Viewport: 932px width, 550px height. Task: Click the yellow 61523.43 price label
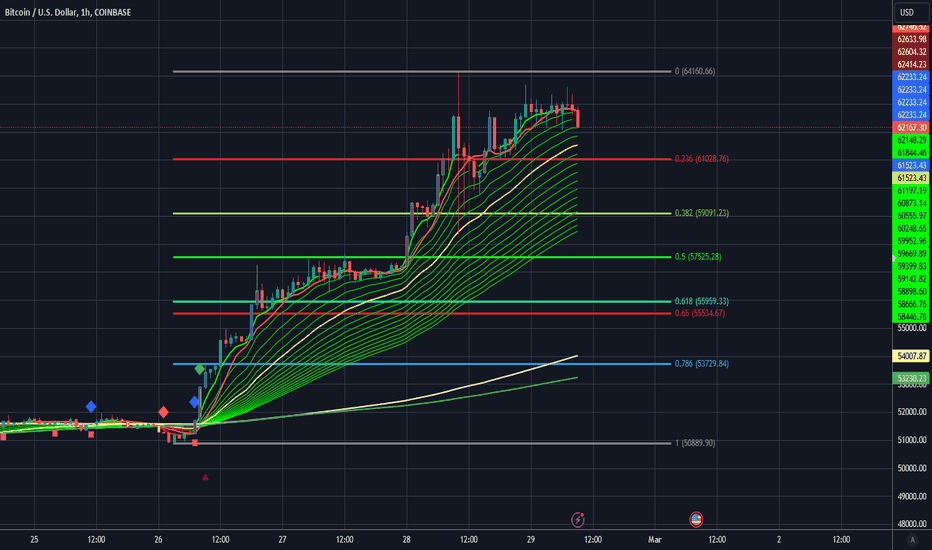pyautogui.click(x=912, y=178)
